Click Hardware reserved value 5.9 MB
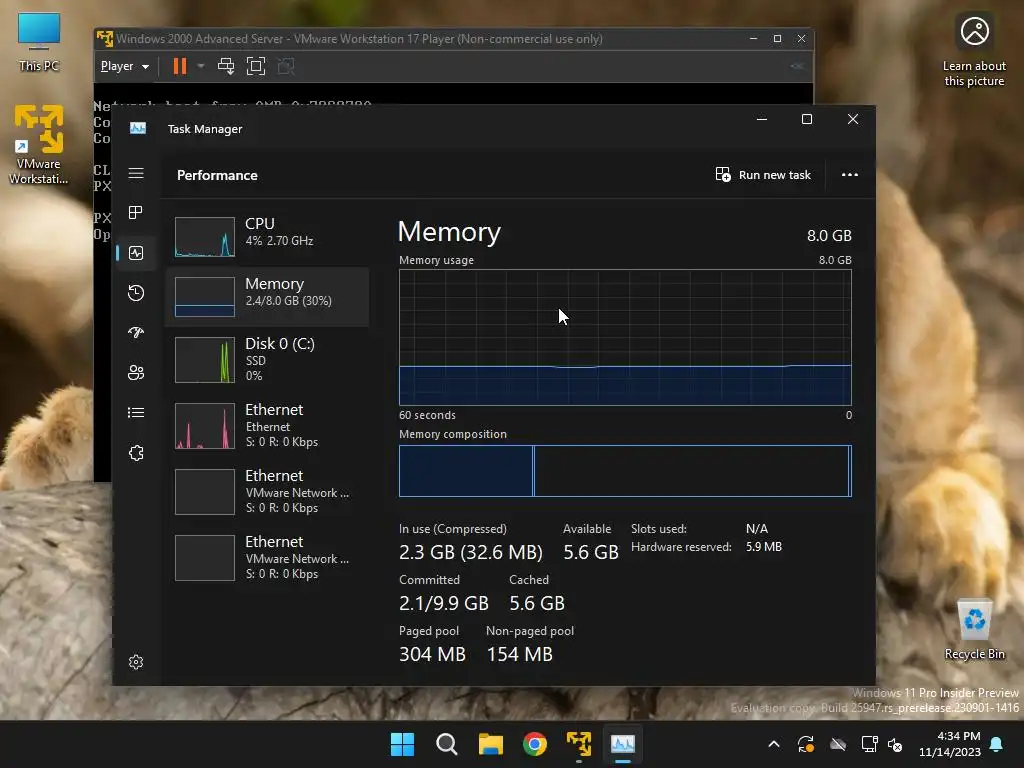Screen dimensions: 1024x768 click(x=764, y=547)
